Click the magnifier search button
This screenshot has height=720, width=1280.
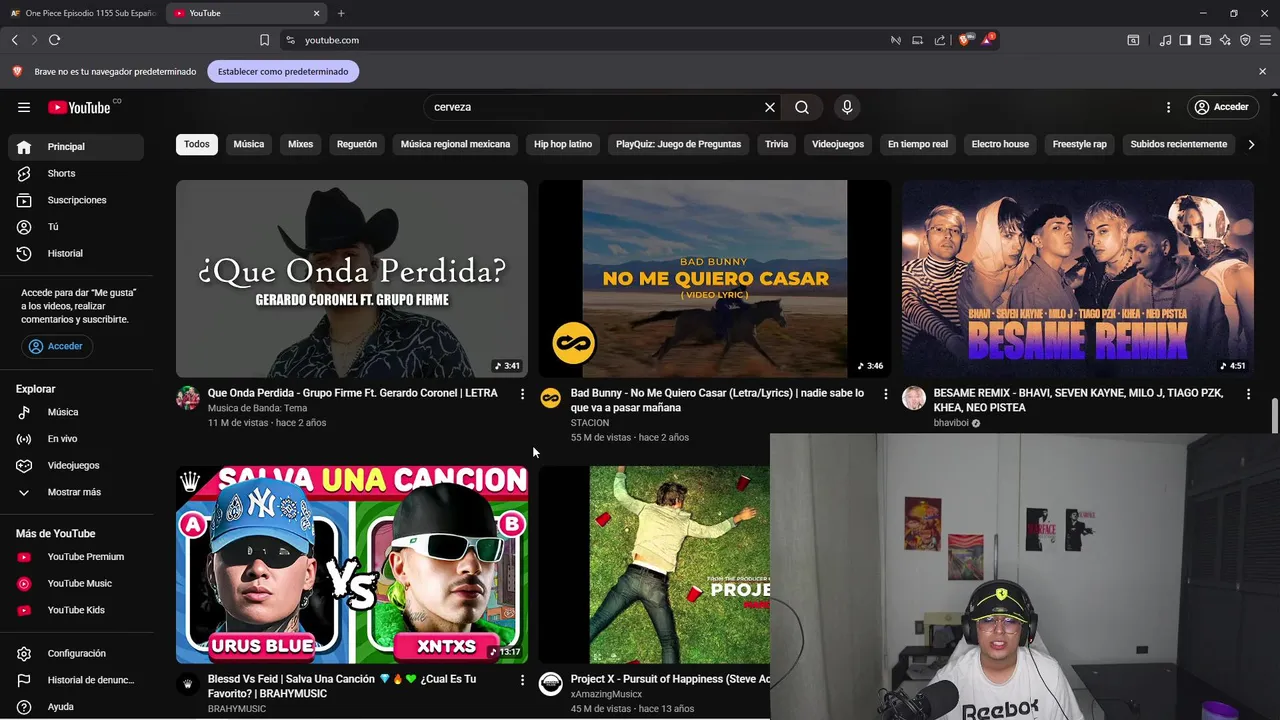tap(802, 107)
